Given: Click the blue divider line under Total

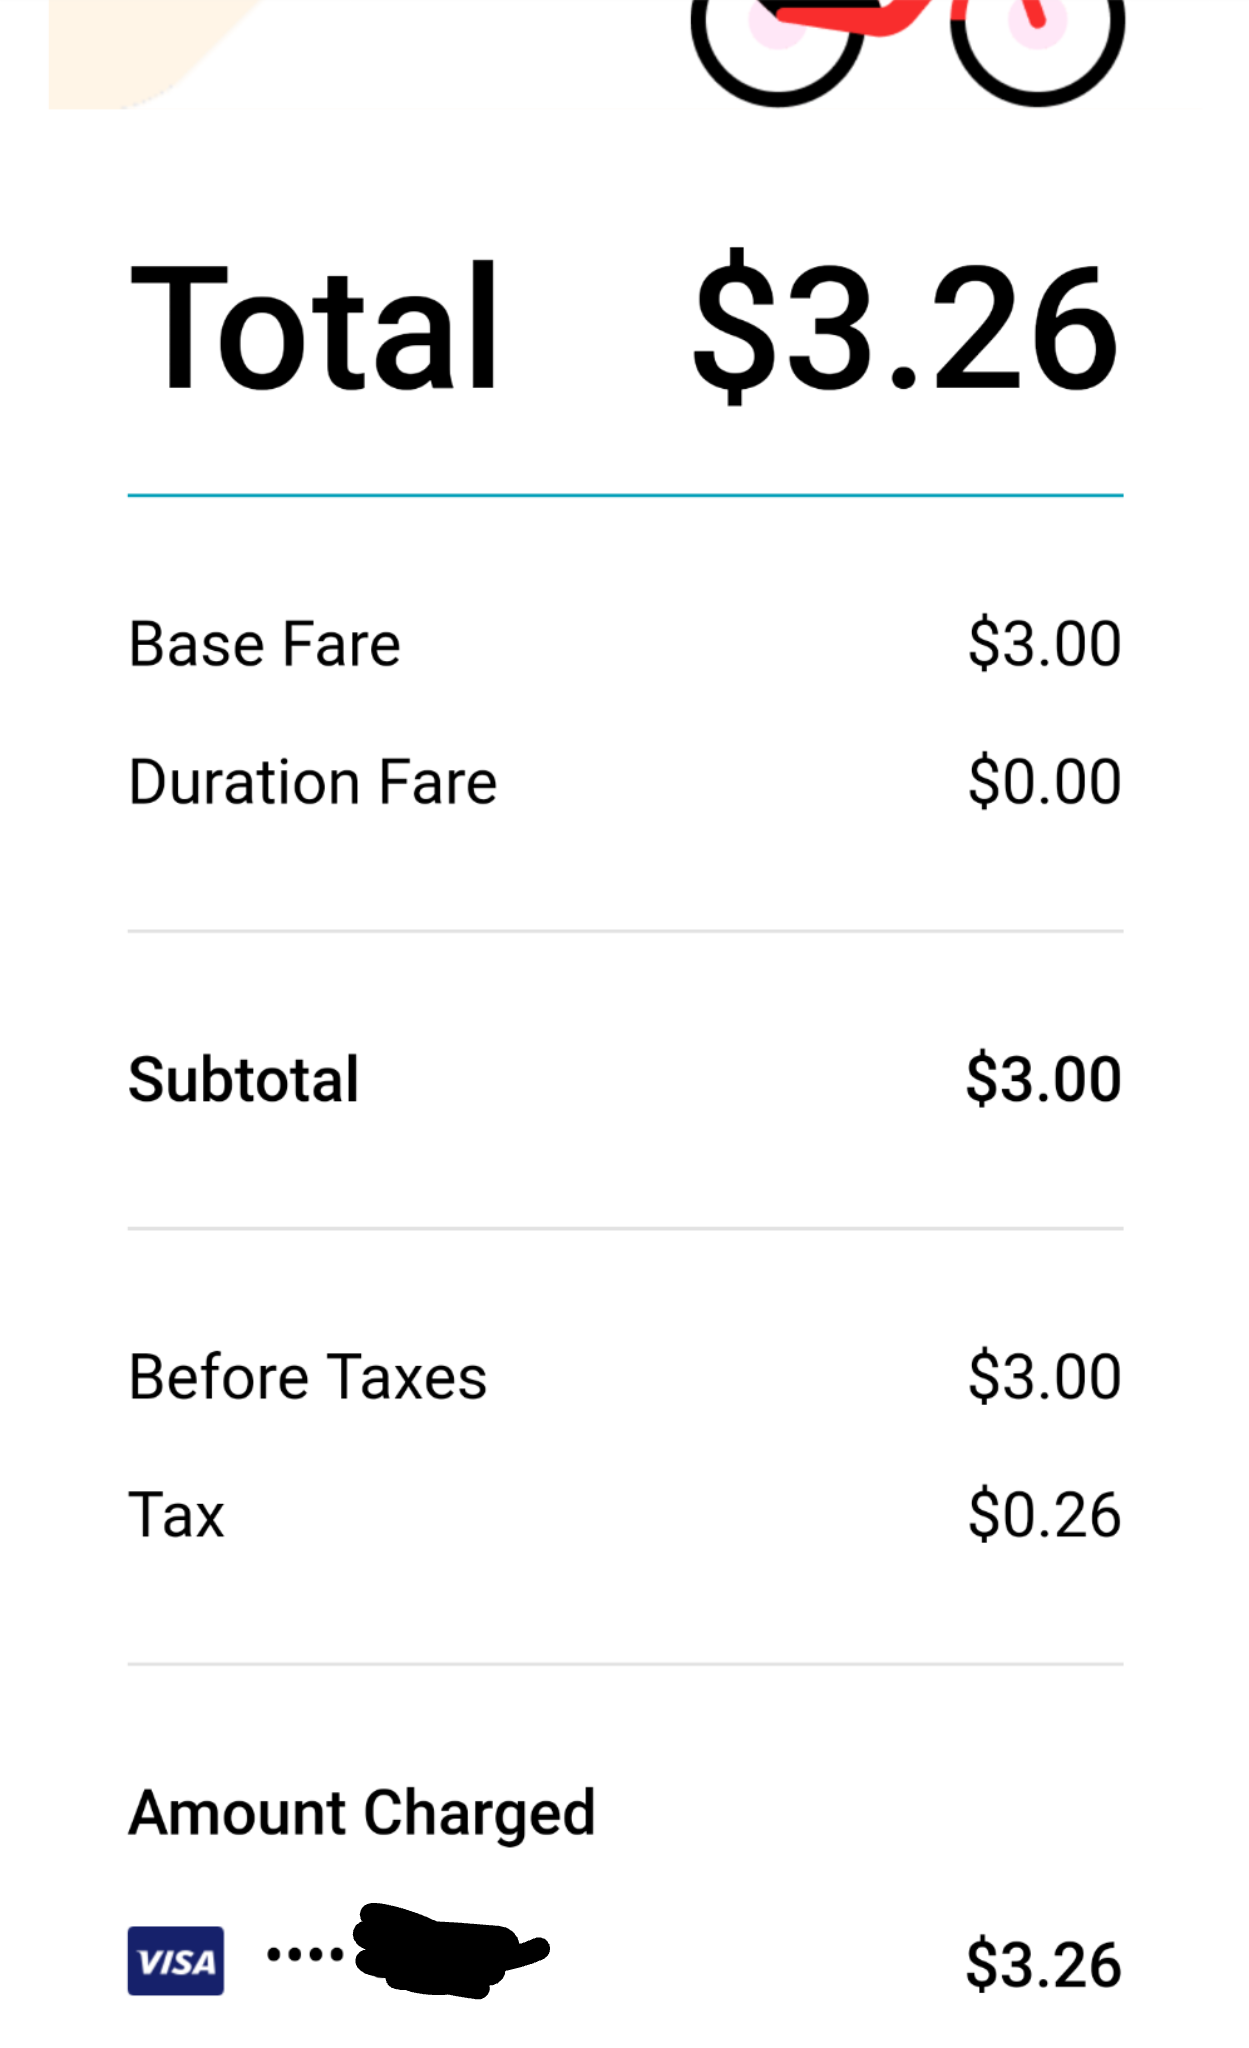Looking at the screenshot, I should [625, 495].
